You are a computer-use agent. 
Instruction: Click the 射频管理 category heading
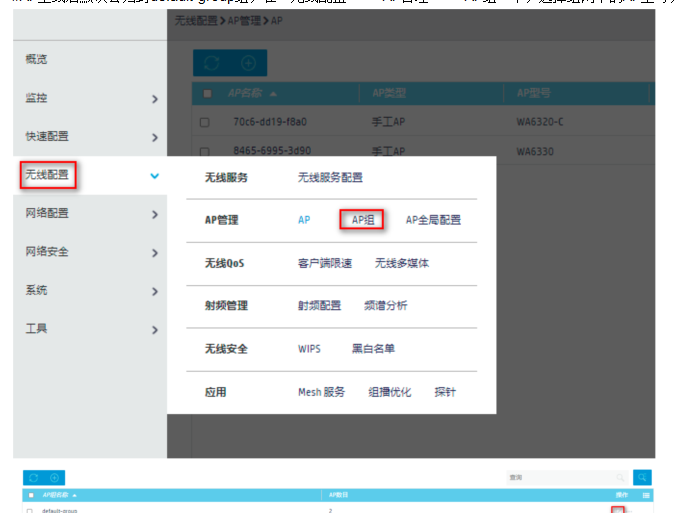click(227, 306)
